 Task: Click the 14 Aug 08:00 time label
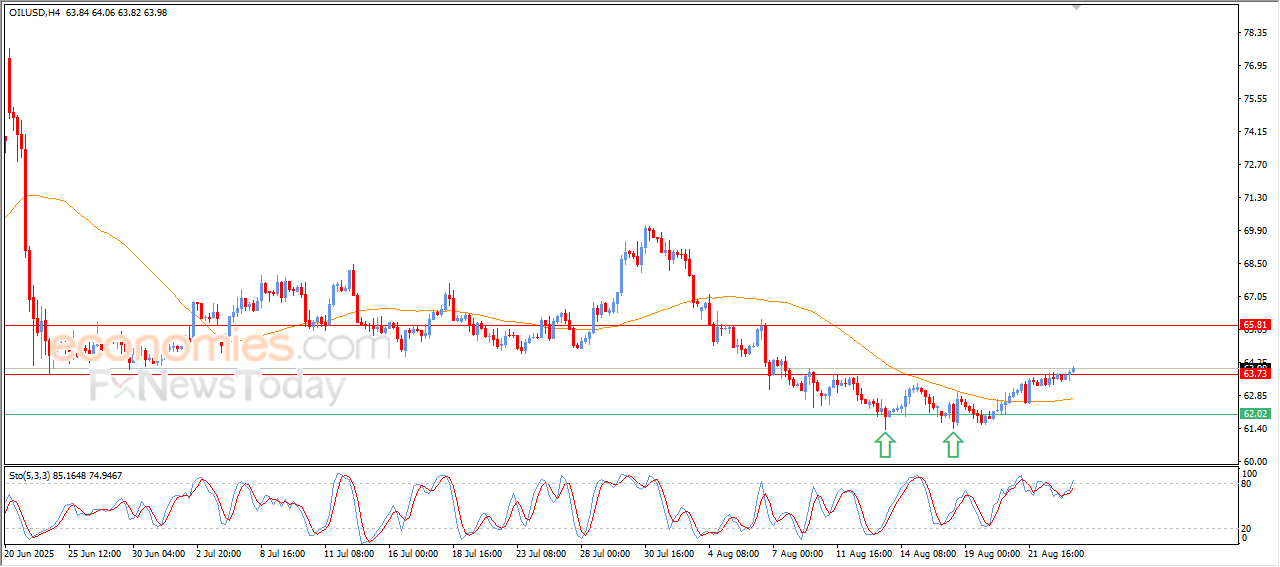click(926, 553)
